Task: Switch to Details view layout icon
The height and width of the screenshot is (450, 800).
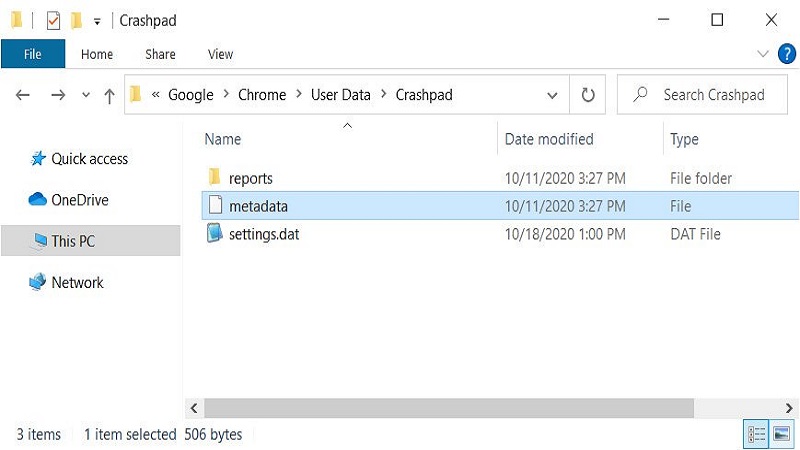Action: [757, 434]
